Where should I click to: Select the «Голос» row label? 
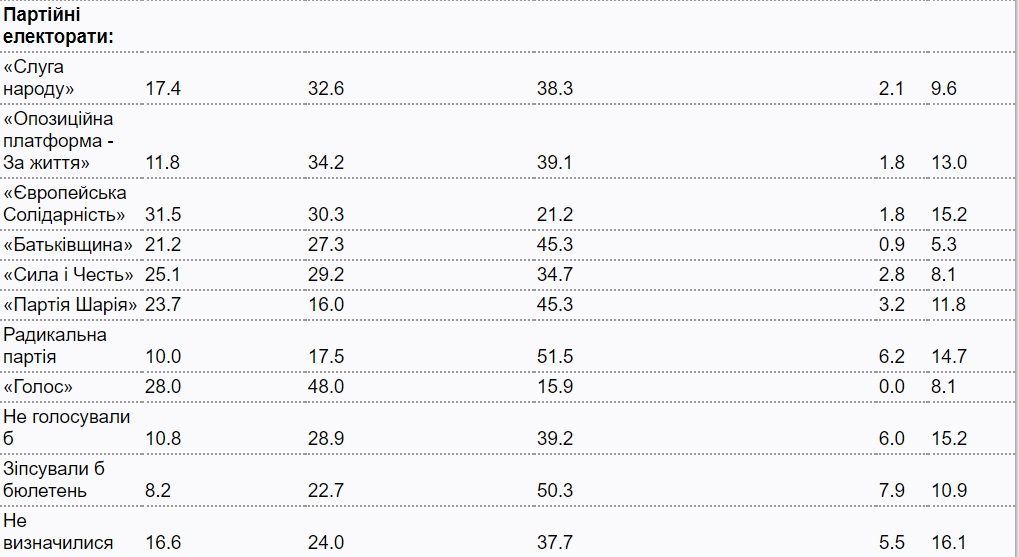click(x=38, y=386)
